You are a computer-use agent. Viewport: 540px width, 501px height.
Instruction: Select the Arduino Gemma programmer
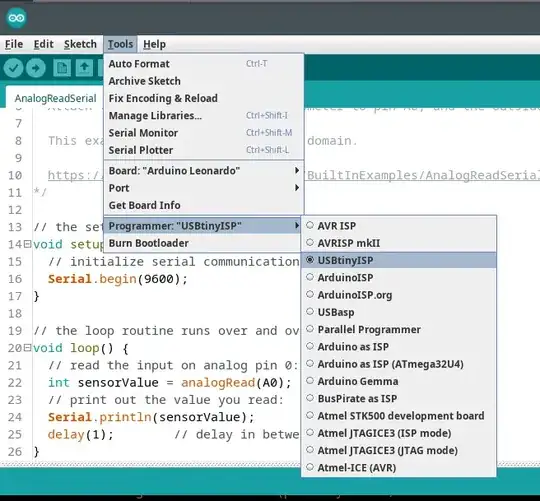pyautogui.click(x=399, y=381)
